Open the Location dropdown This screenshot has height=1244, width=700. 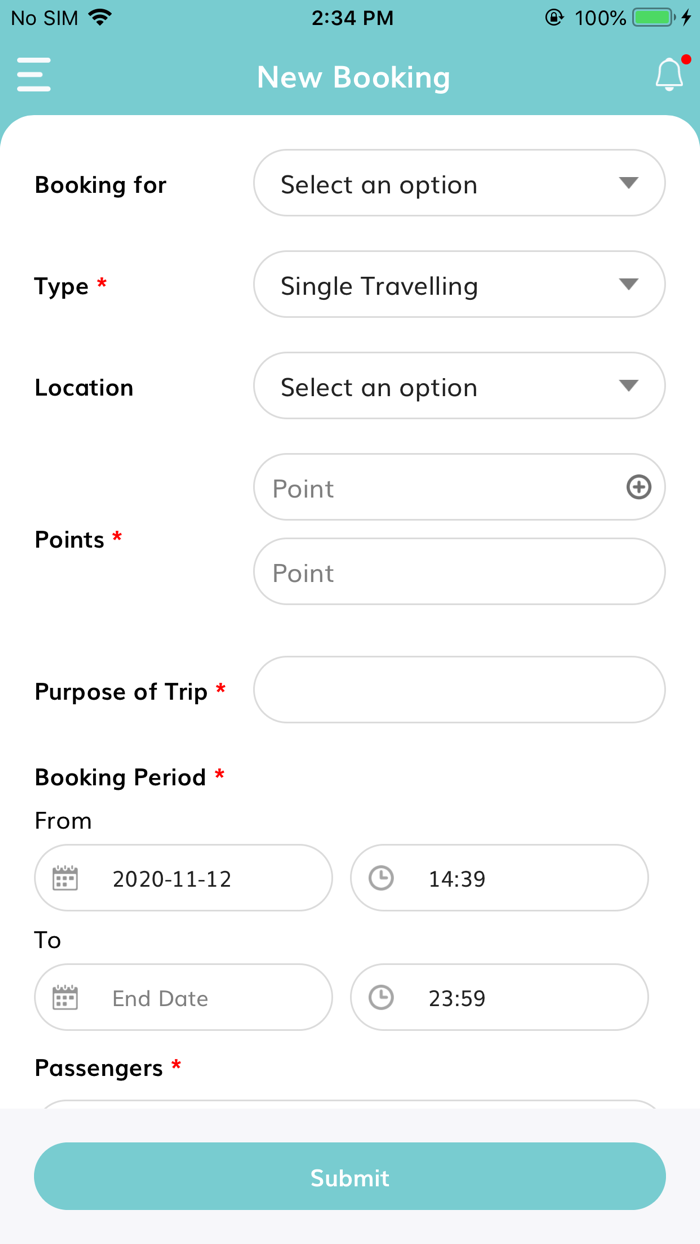point(458,386)
